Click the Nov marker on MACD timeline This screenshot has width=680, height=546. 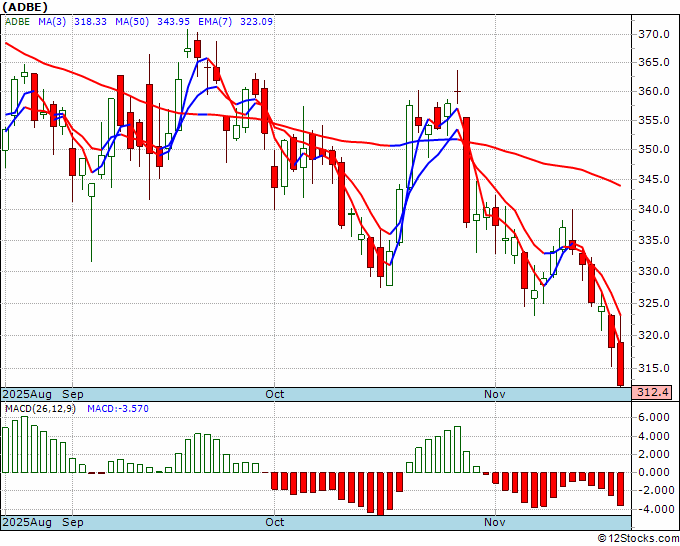coord(495,522)
